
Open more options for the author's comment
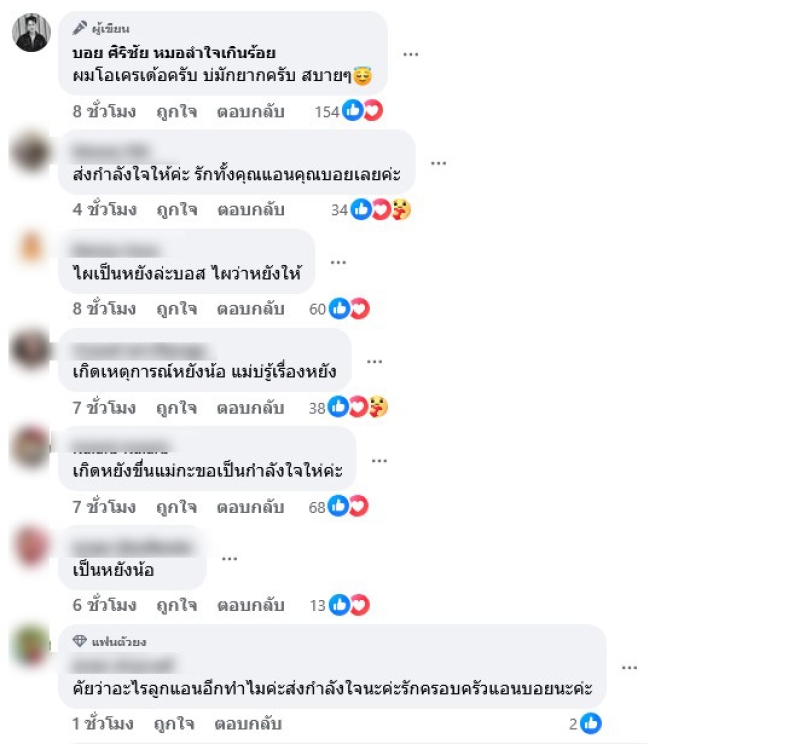411,54
